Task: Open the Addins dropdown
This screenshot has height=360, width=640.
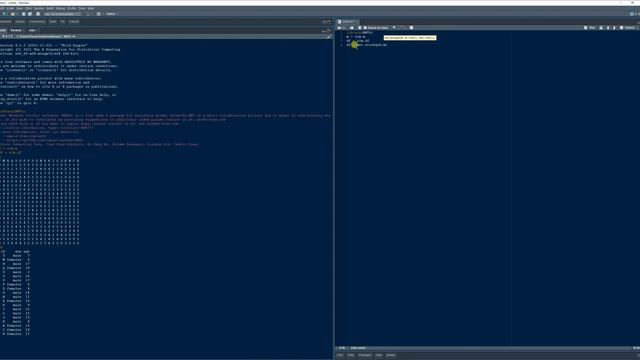Action: pos(111,14)
